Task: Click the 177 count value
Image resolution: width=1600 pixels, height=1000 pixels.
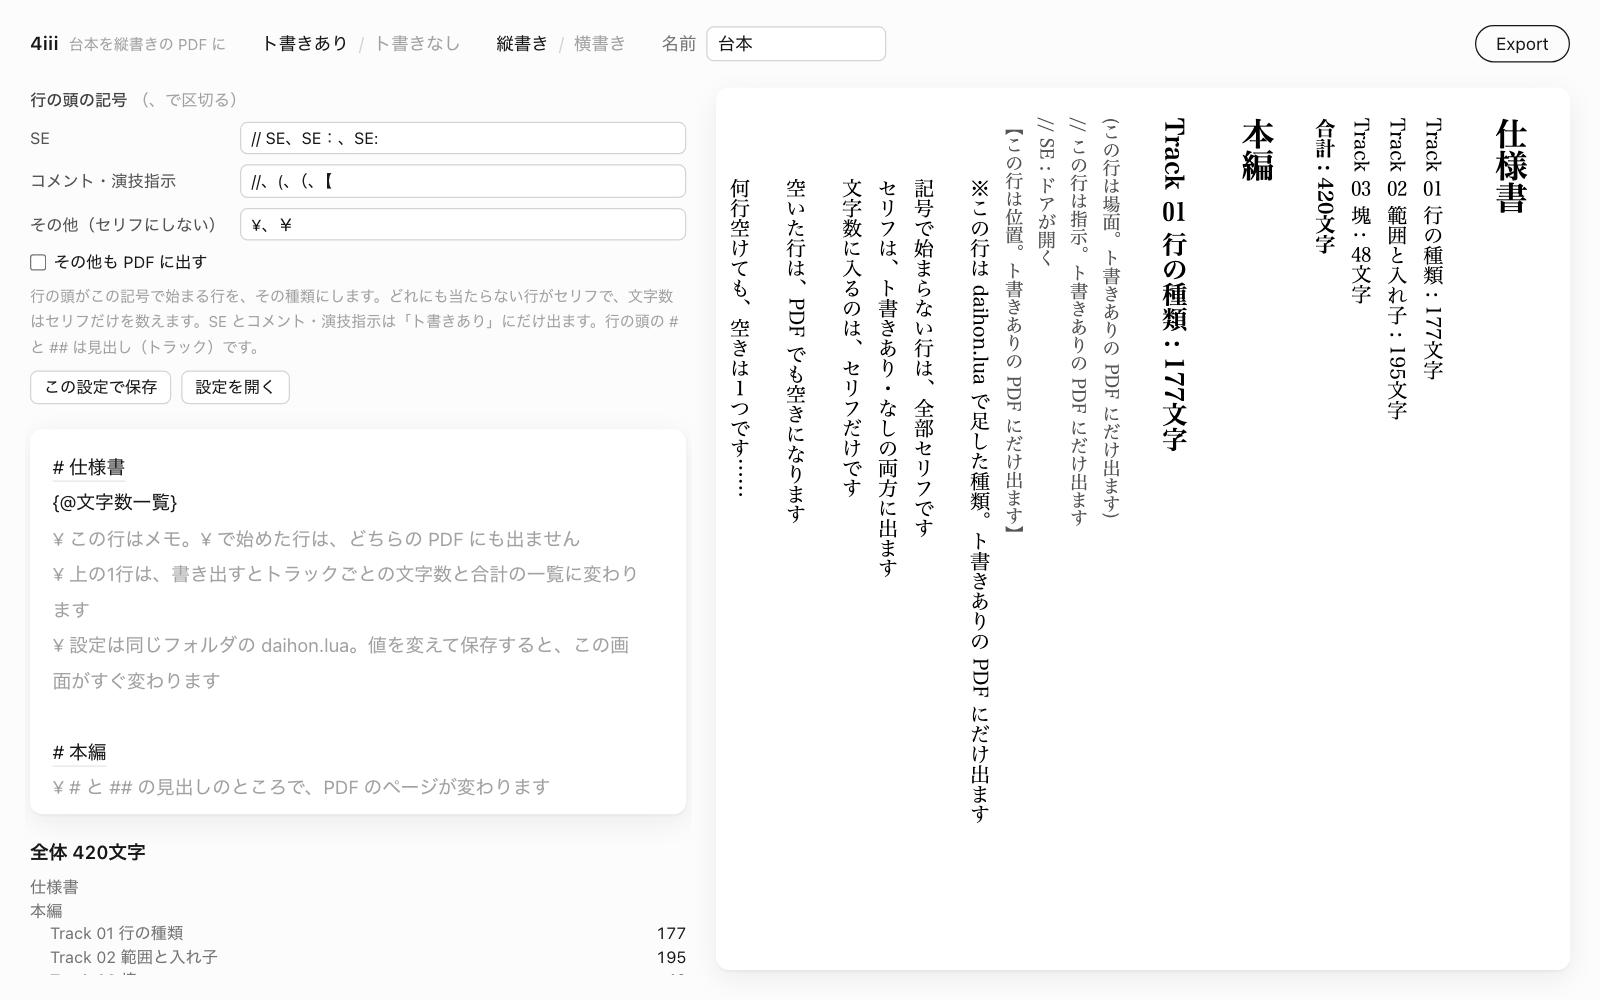Action: point(671,933)
